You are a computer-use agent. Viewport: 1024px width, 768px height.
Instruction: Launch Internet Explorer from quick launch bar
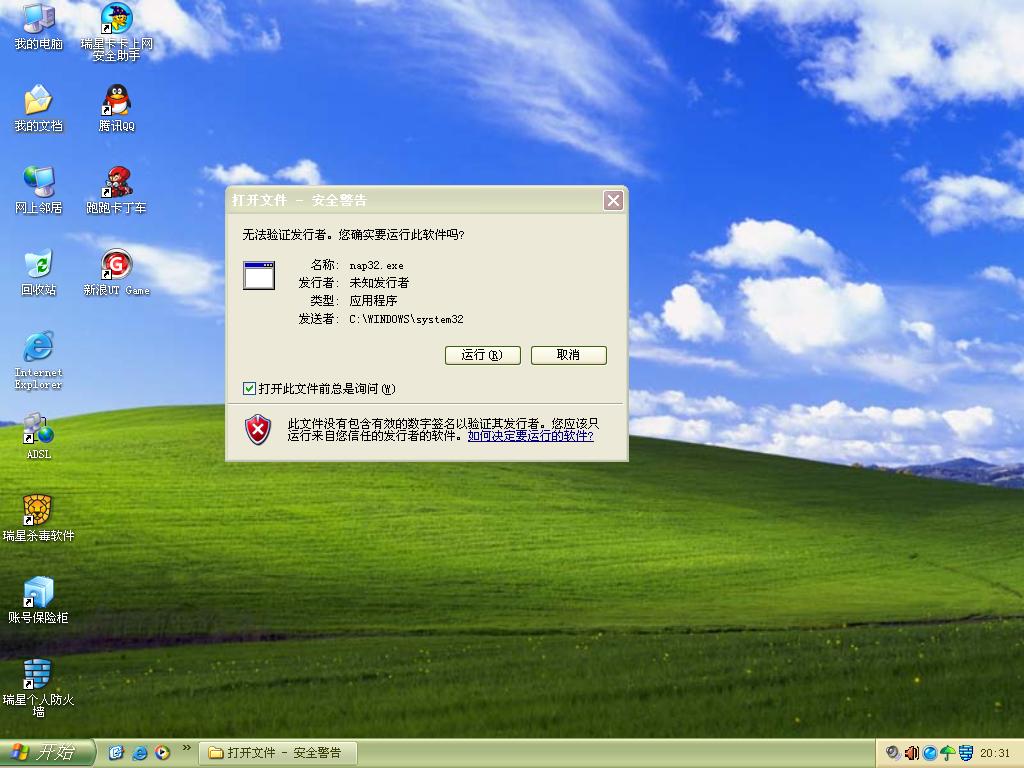[140, 753]
